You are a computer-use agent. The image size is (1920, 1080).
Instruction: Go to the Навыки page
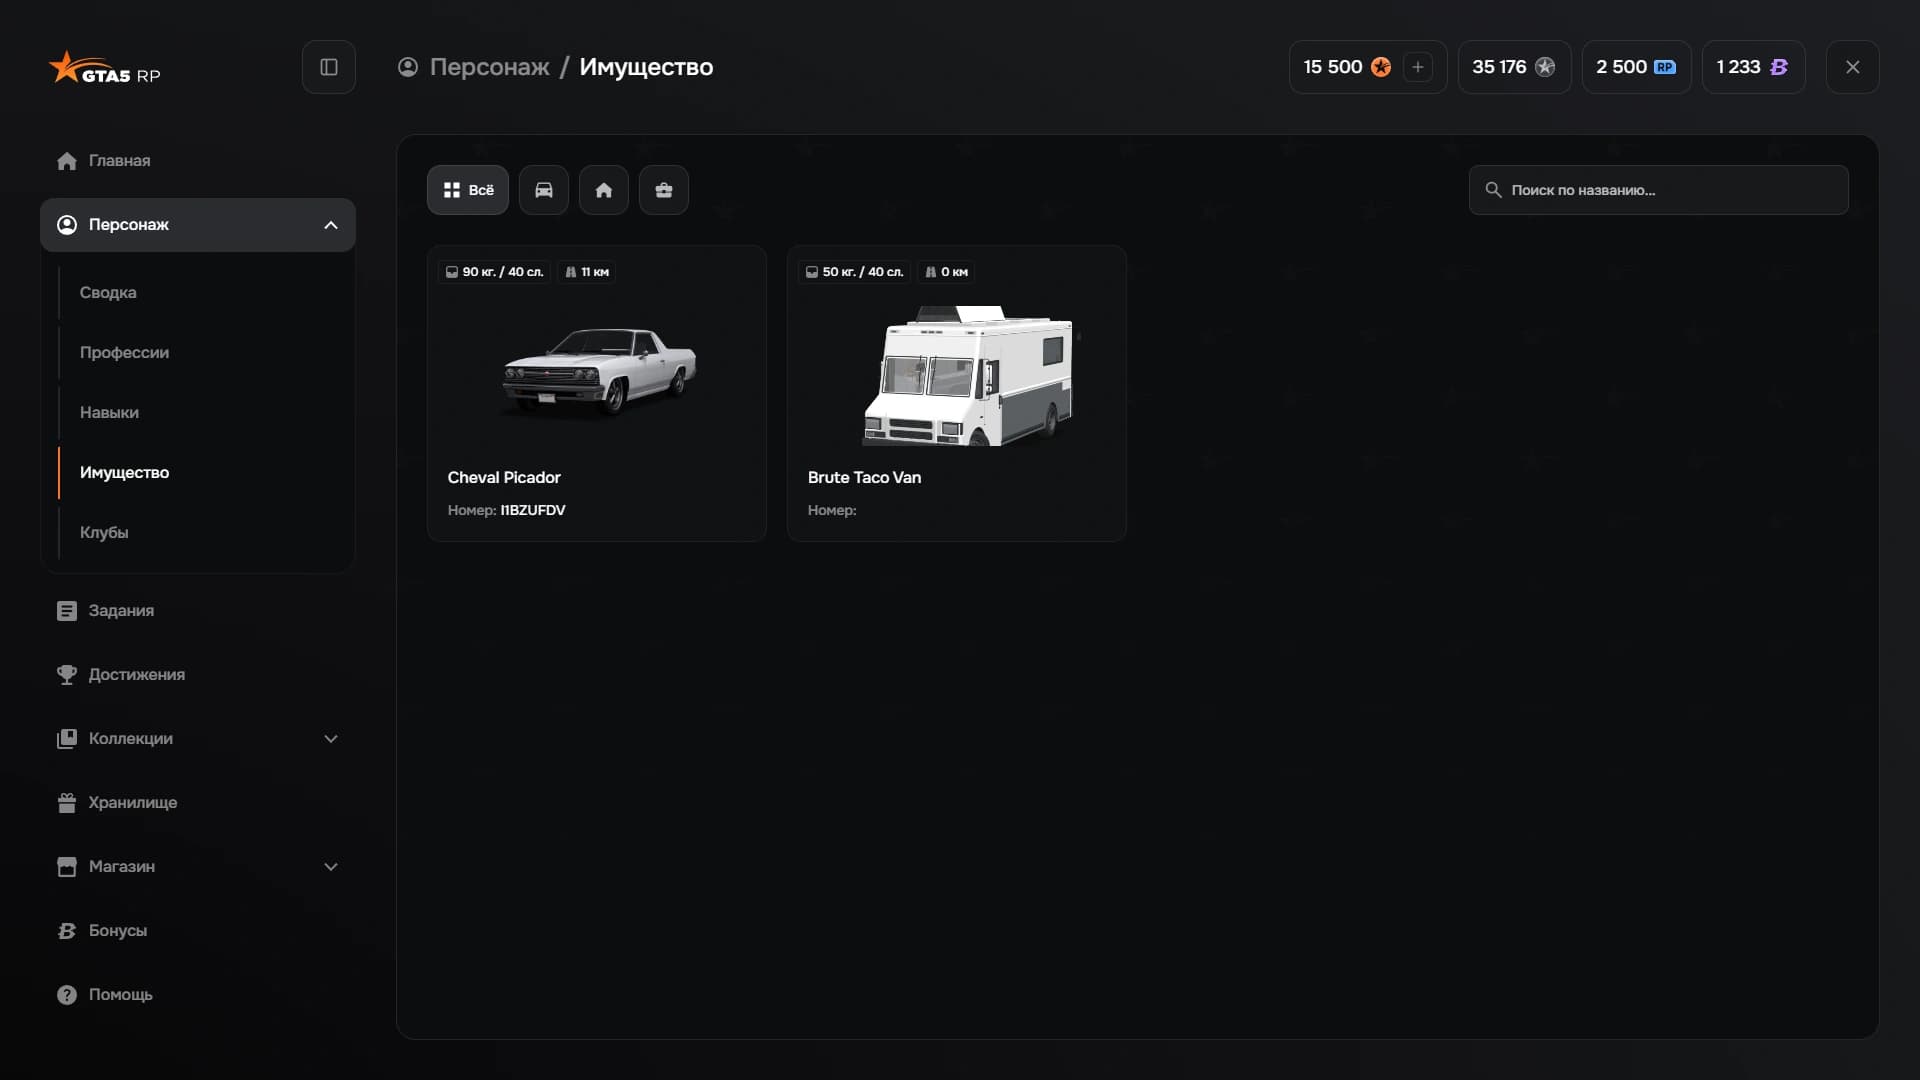[x=109, y=413]
